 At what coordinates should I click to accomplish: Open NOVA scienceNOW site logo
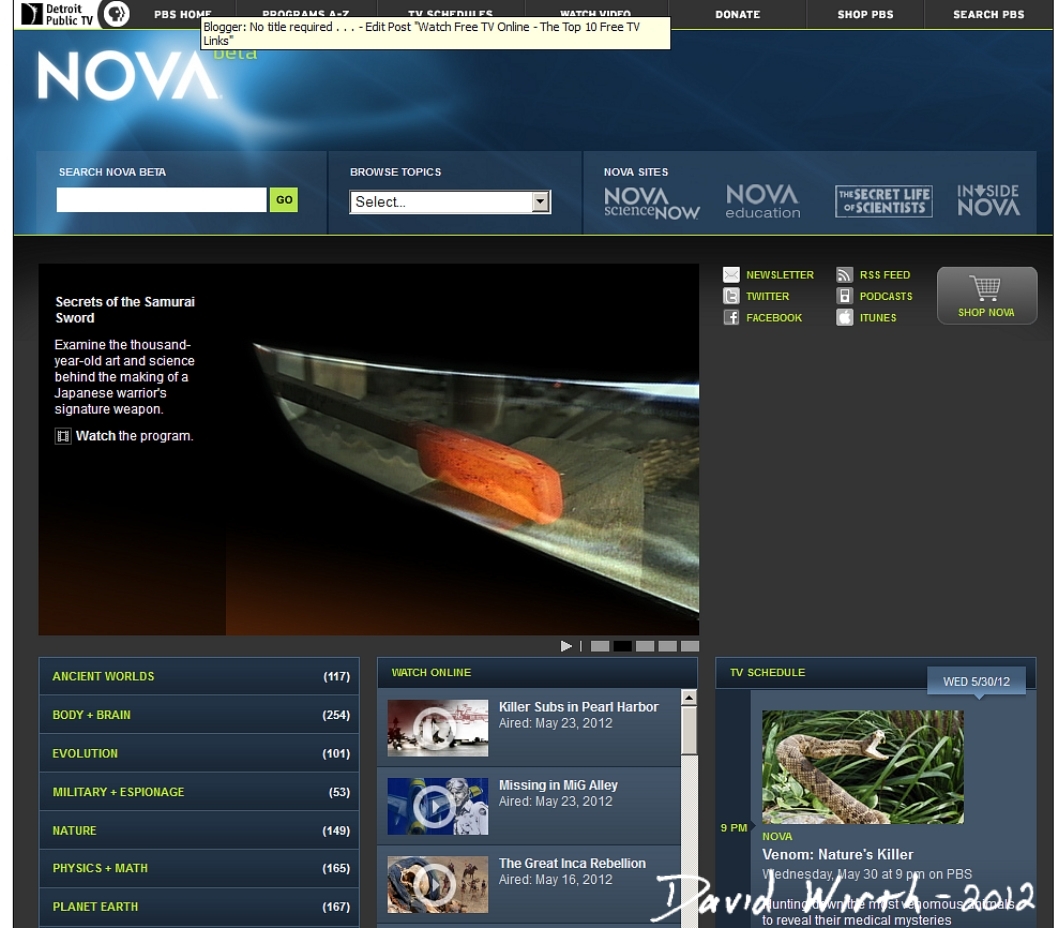point(651,202)
